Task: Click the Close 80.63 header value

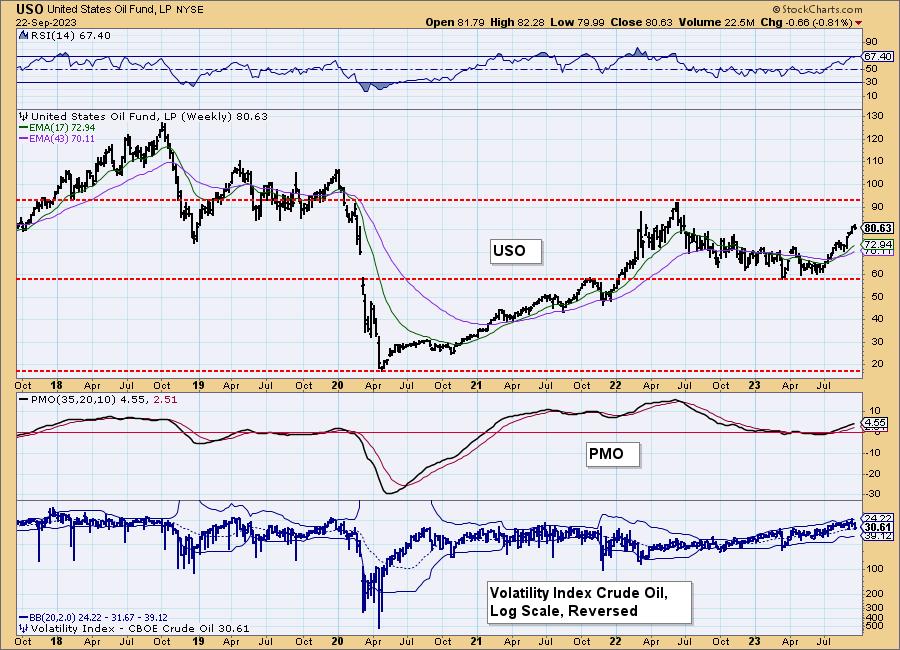Action: (641, 22)
